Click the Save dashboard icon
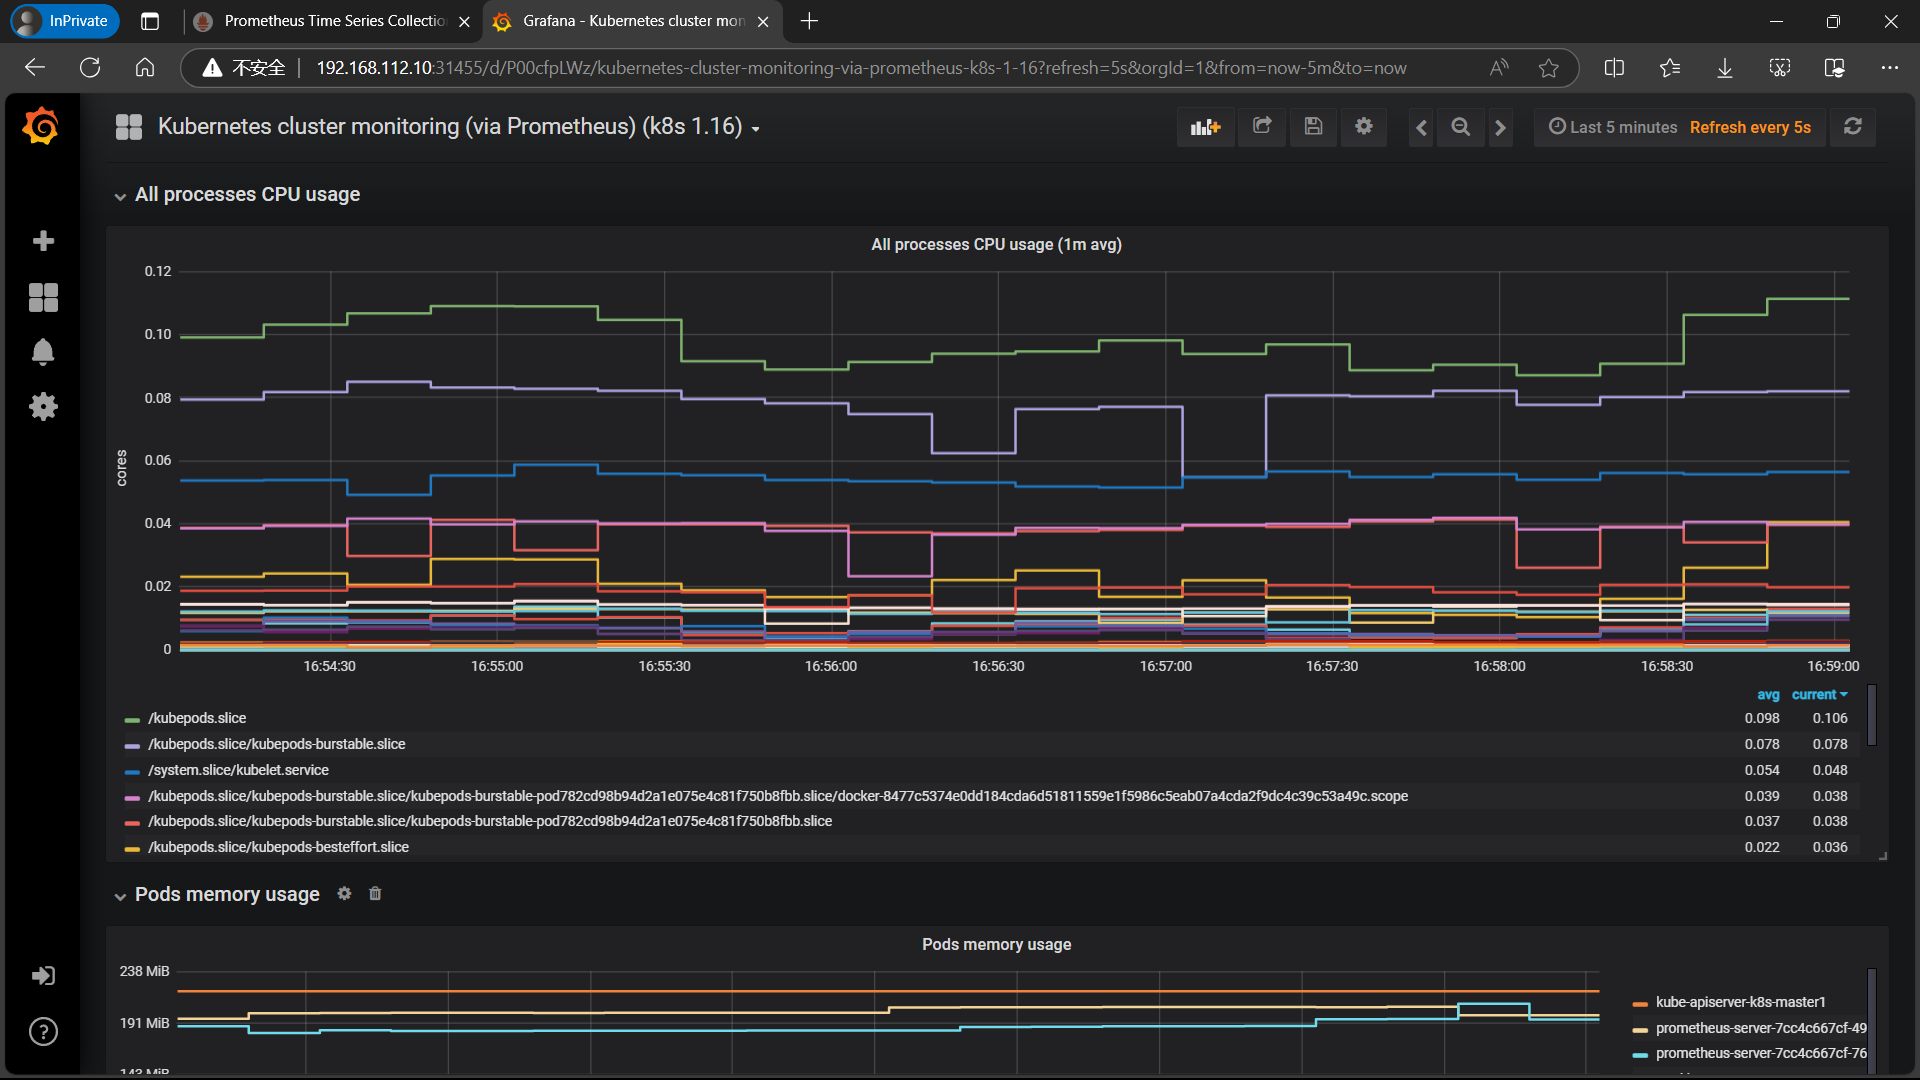Viewport: 1920px width, 1080px height. pos(1313,127)
